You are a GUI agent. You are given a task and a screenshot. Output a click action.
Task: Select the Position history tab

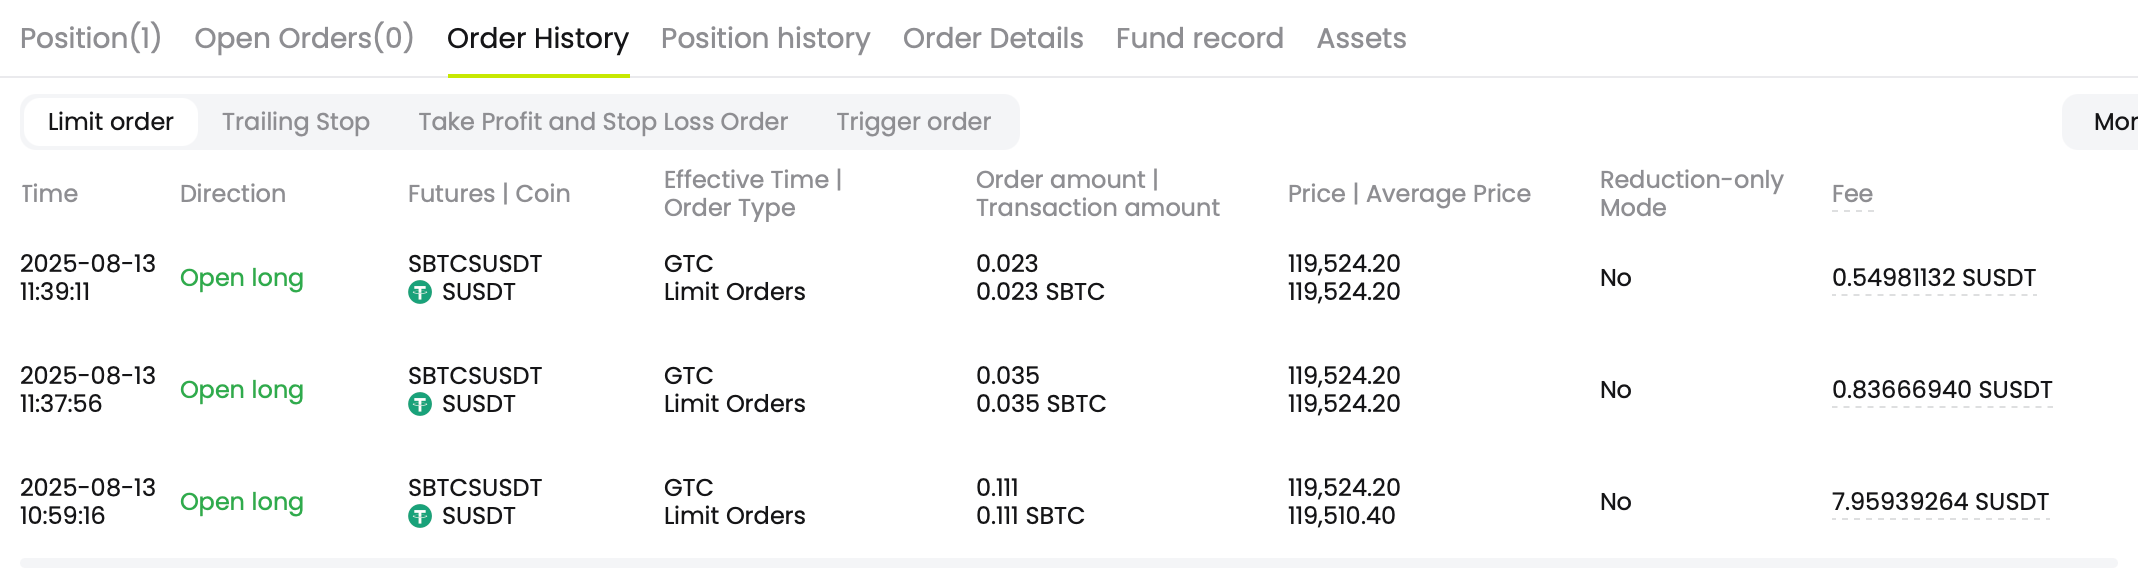pyautogui.click(x=765, y=38)
